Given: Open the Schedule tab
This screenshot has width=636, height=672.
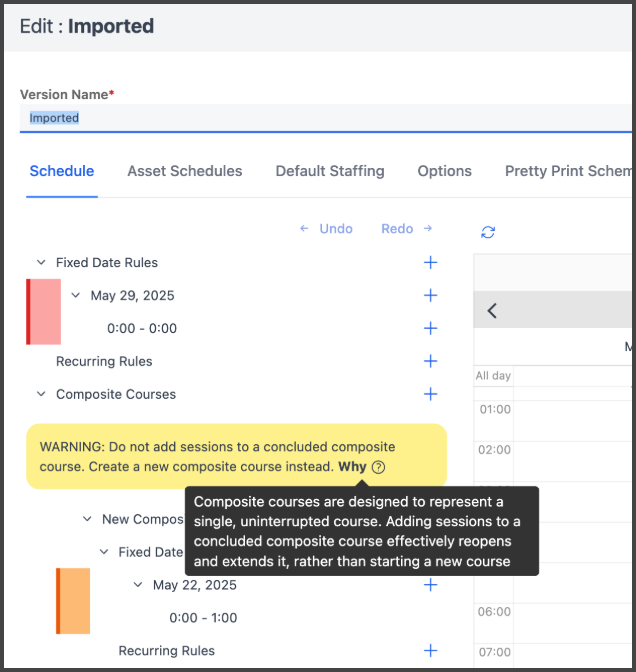Looking at the screenshot, I should (62, 171).
